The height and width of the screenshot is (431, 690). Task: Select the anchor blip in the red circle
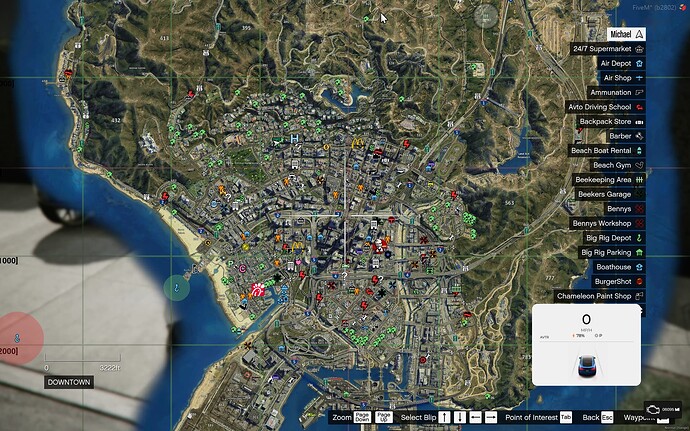pyautogui.click(x=18, y=338)
